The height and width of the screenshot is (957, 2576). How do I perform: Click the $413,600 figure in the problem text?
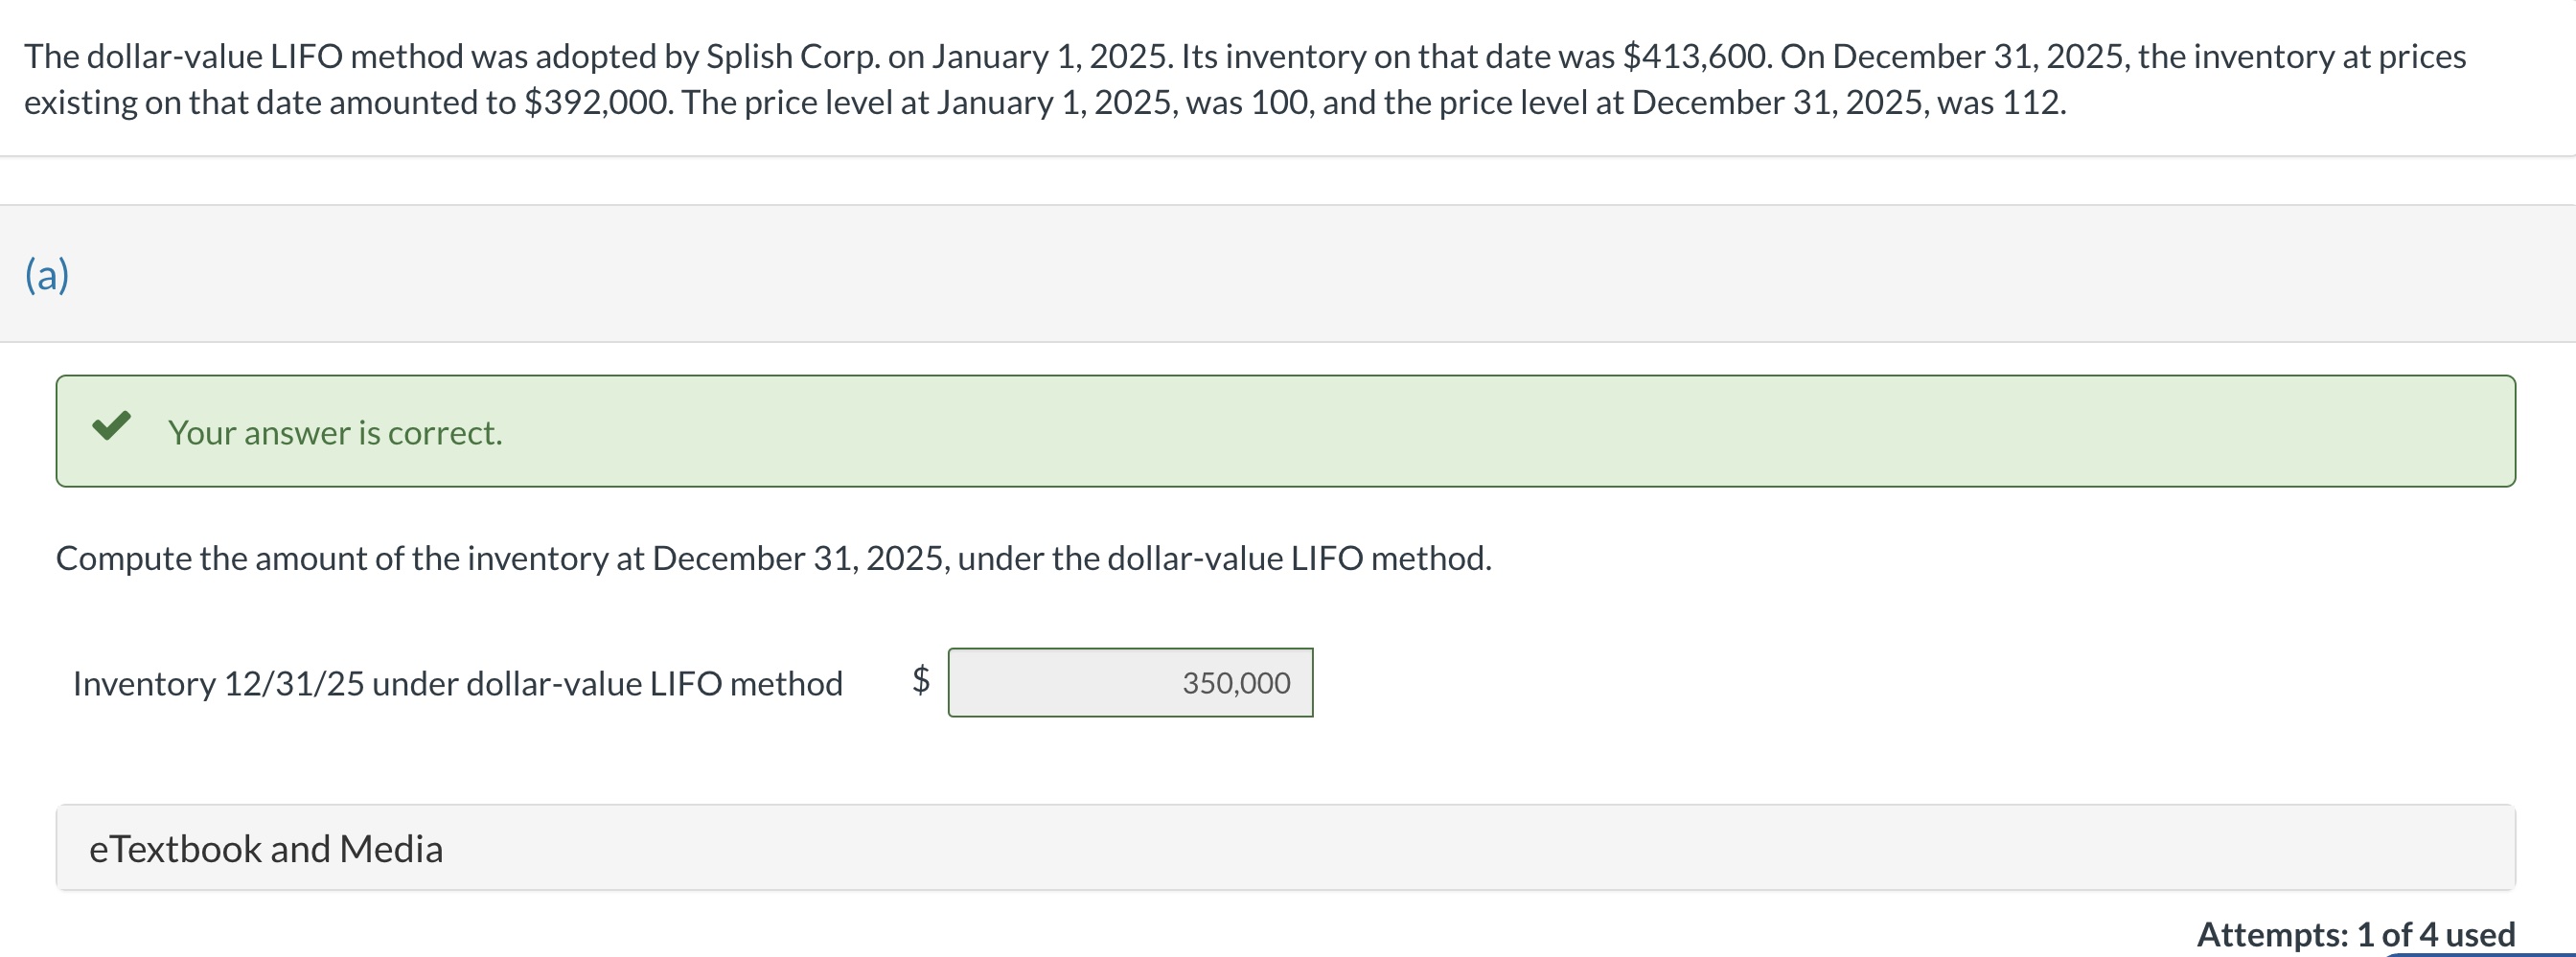1696,56
